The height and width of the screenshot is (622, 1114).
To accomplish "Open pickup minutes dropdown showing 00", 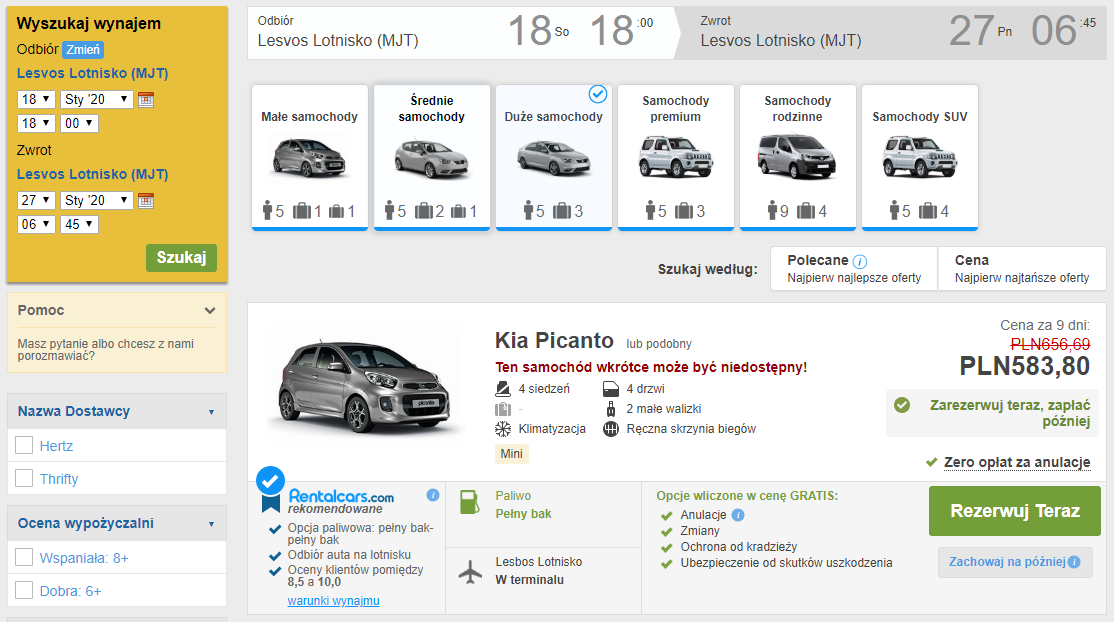I will pyautogui.click(x=79, y=123).
